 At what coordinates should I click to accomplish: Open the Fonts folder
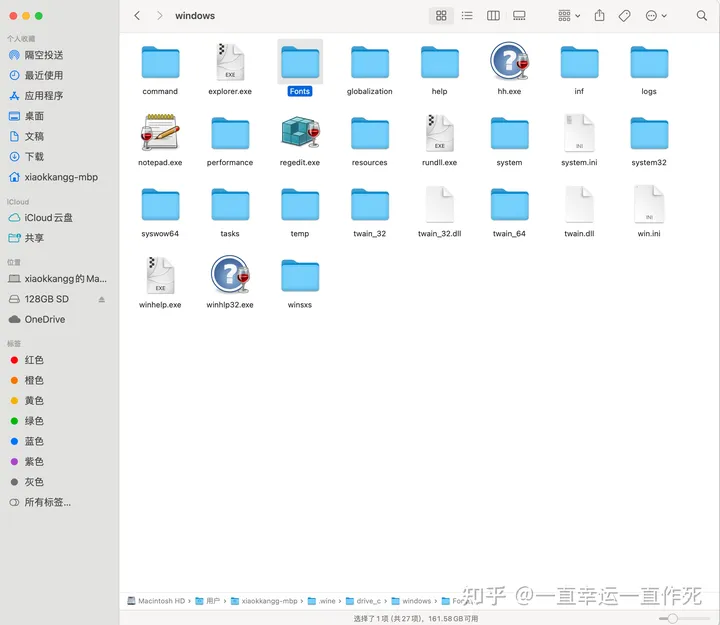(x=300, y=62)
